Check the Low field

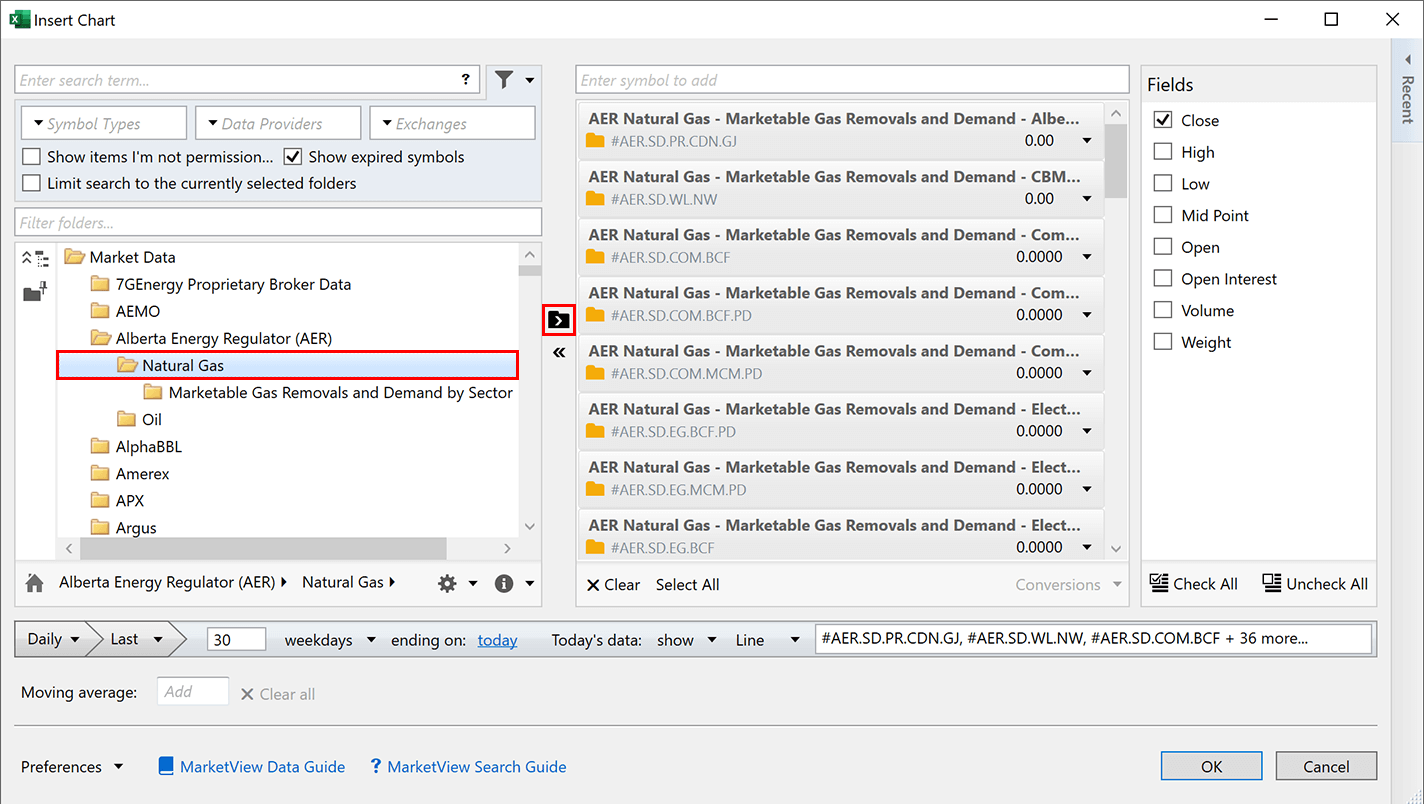1162,184
